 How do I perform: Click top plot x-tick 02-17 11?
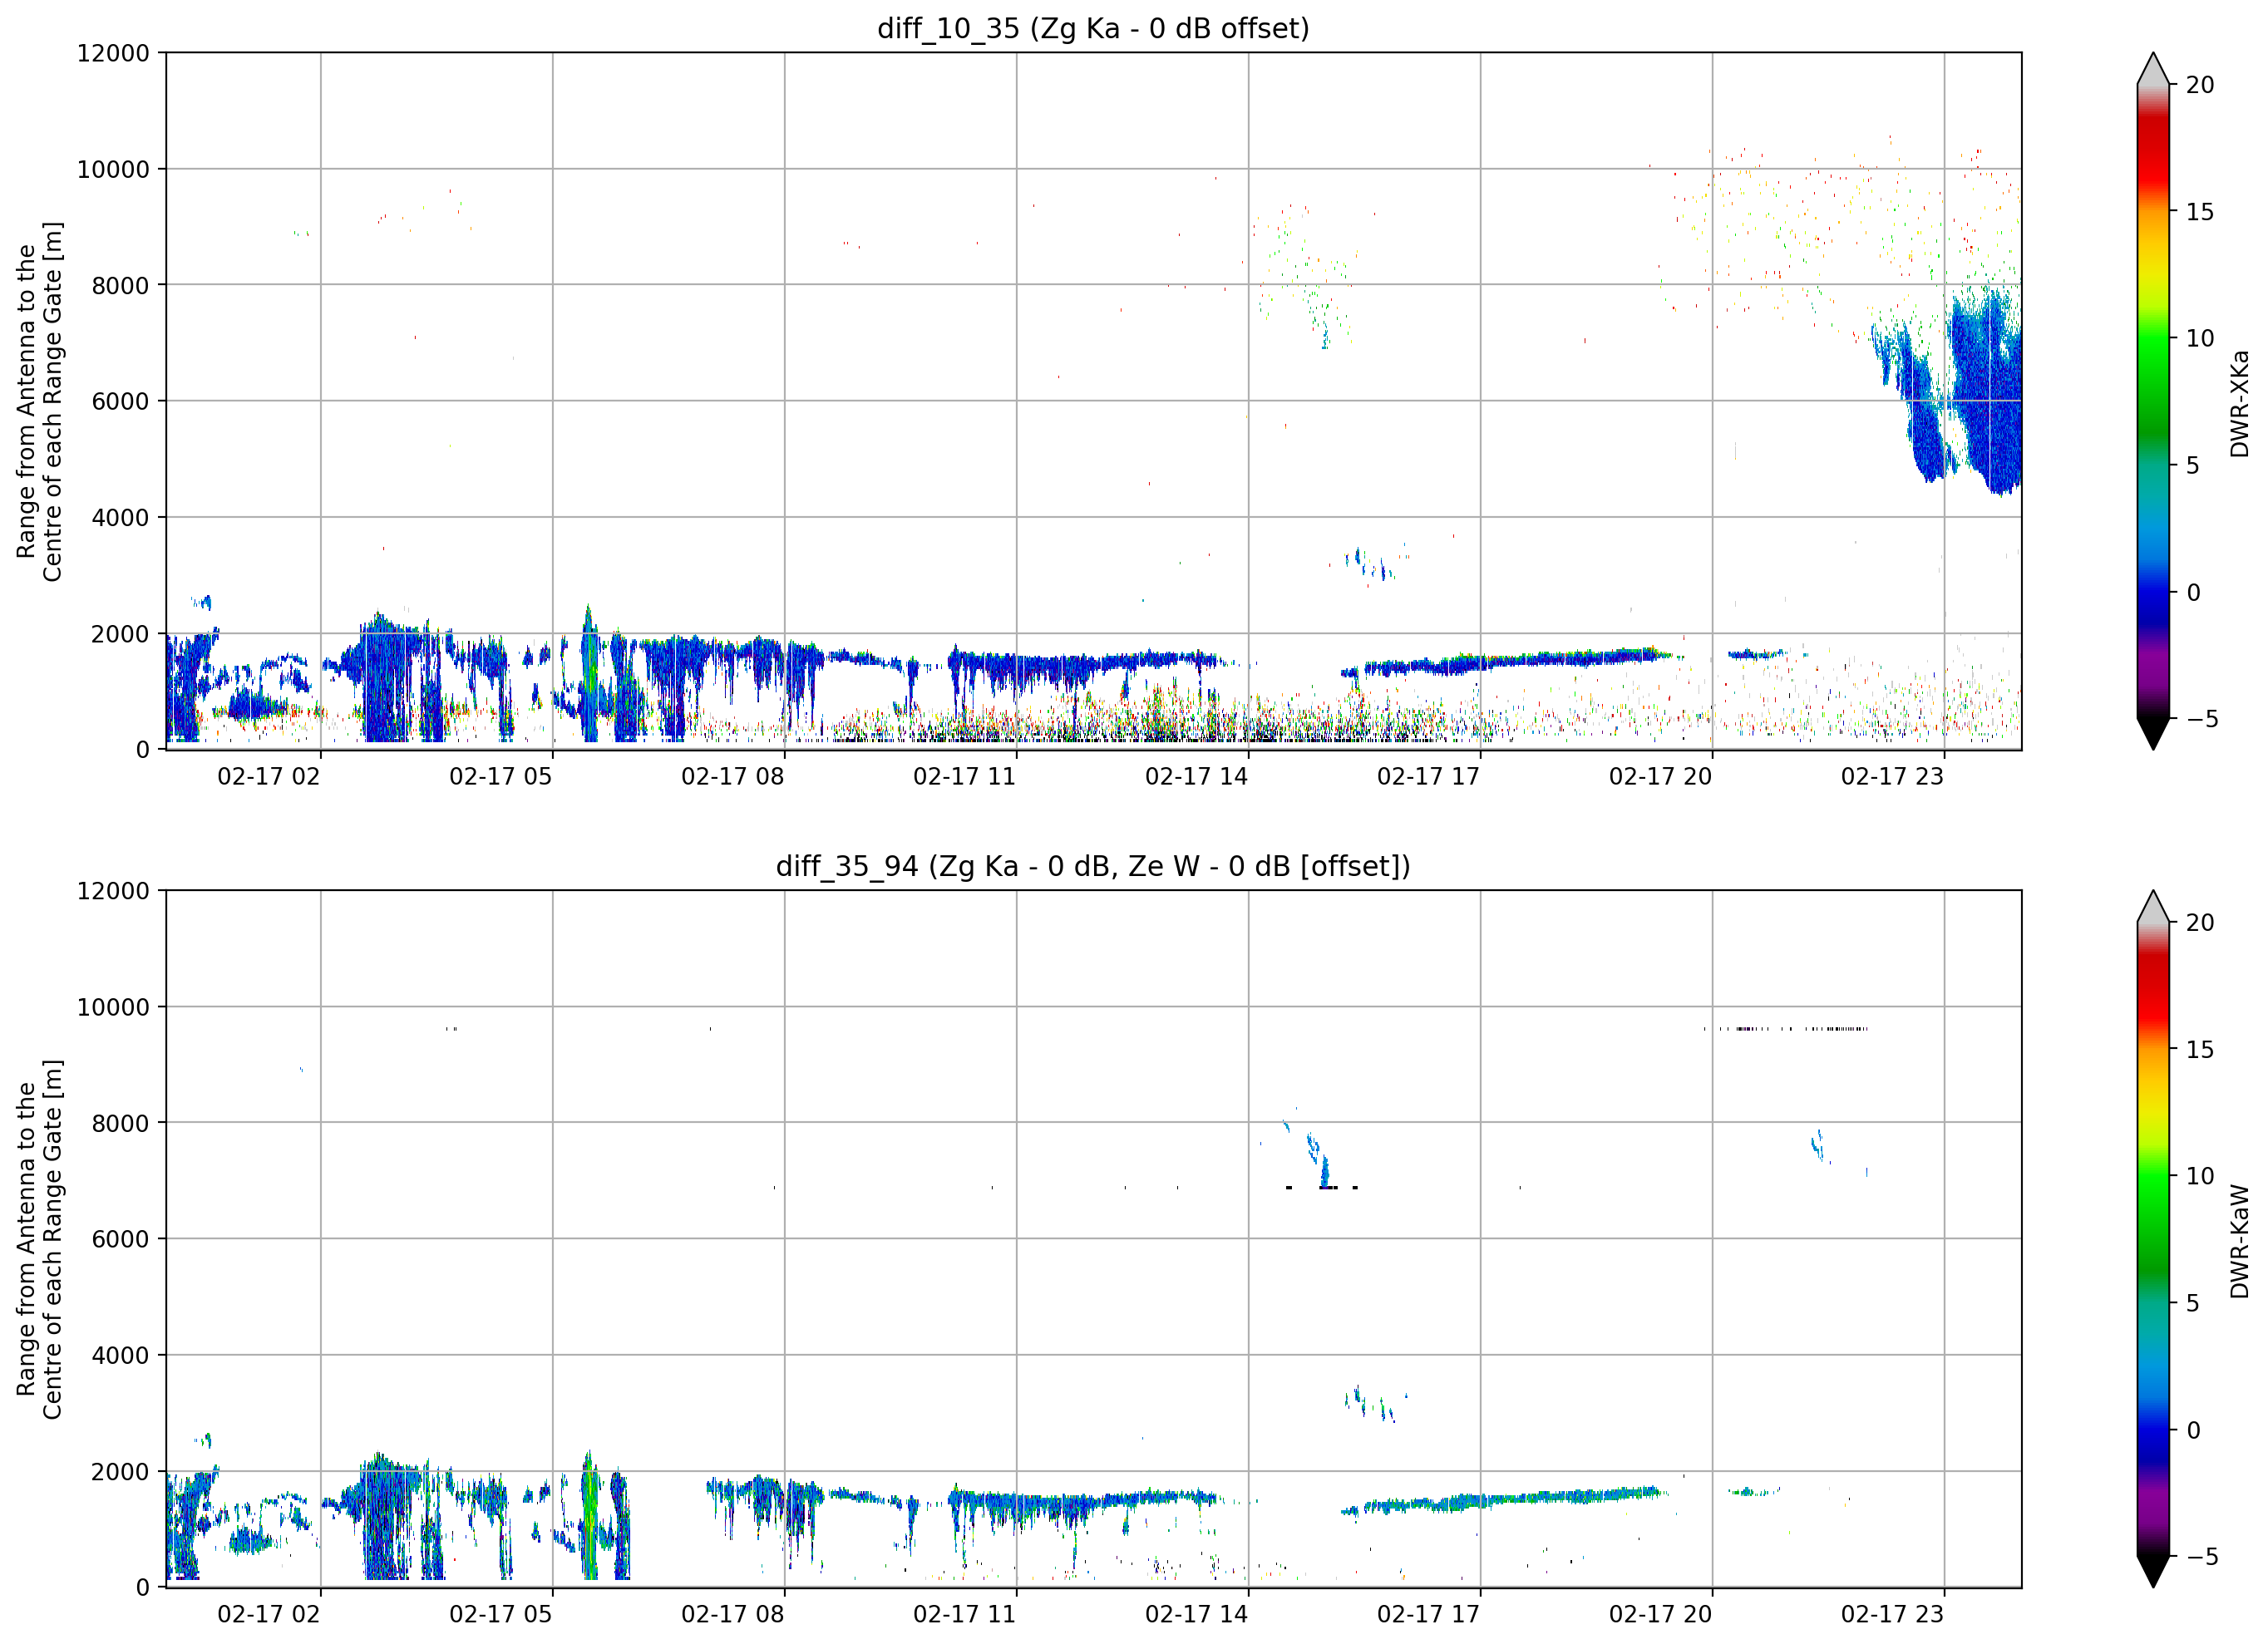pos(965,777)
